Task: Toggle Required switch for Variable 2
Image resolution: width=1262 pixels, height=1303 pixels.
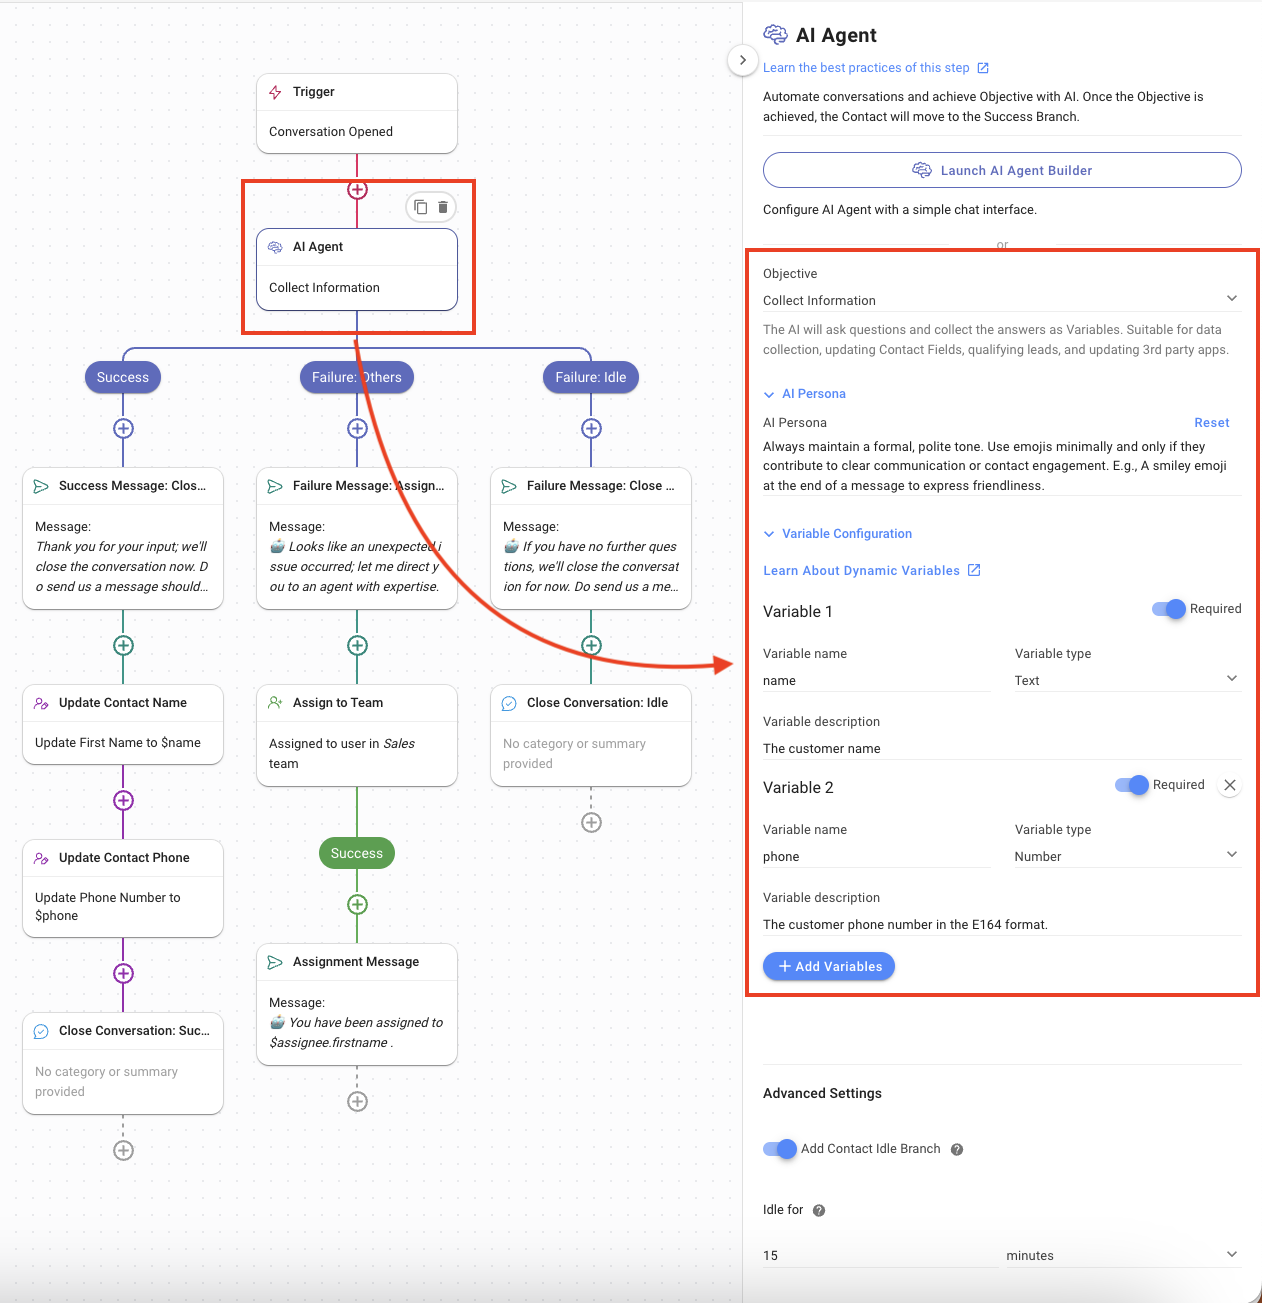Action: 1132,785
